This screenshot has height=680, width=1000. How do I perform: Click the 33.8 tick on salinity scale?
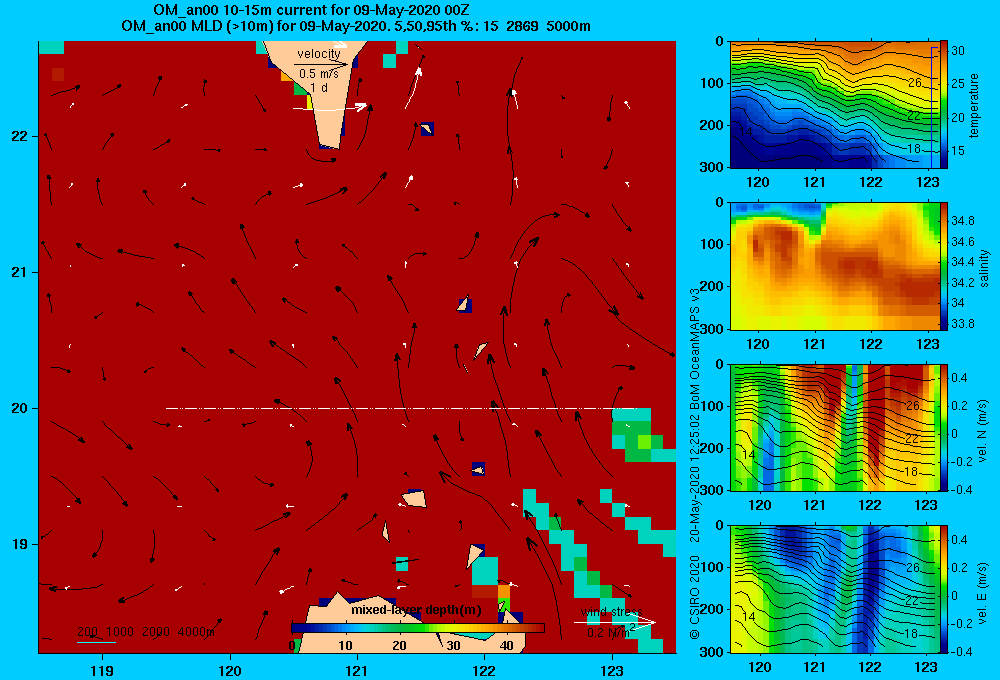click(x=962, y=323)
